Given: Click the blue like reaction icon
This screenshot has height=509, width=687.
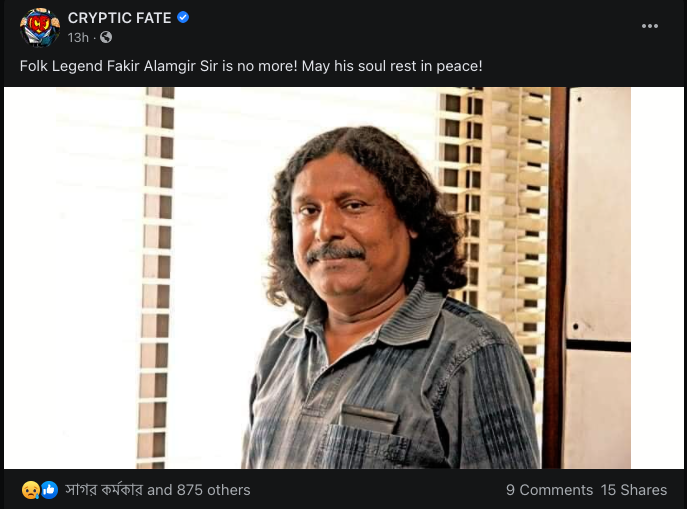Looking at the screenshot, I should [49, 490].
